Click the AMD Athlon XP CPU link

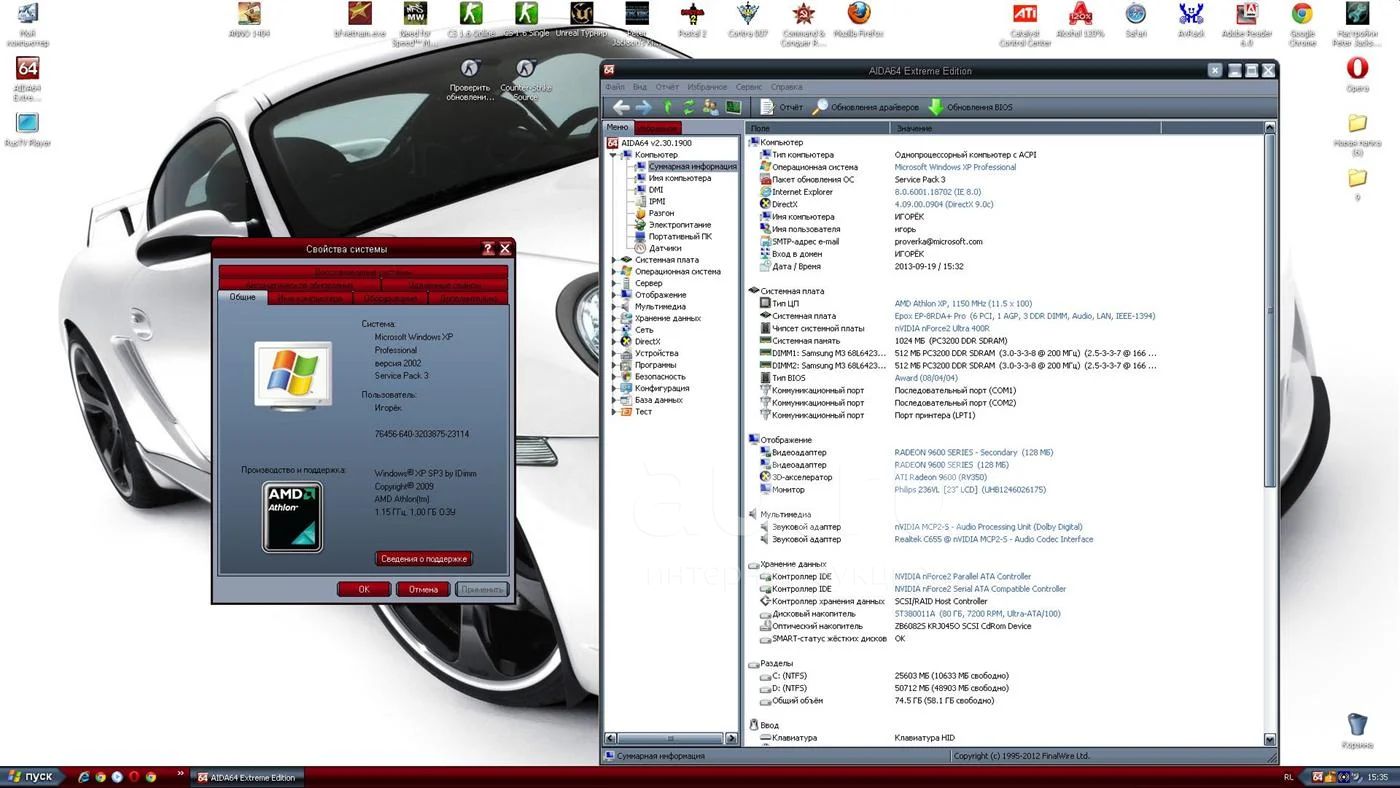pyautogui.click(x=963, y=303)
